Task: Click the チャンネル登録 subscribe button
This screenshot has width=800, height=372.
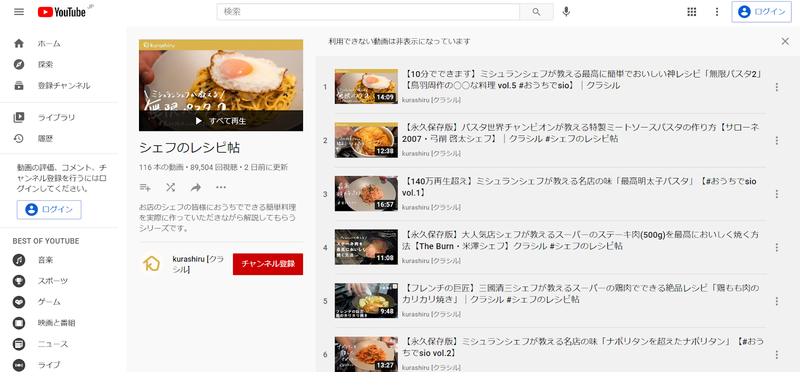Action: coord(268,264)
